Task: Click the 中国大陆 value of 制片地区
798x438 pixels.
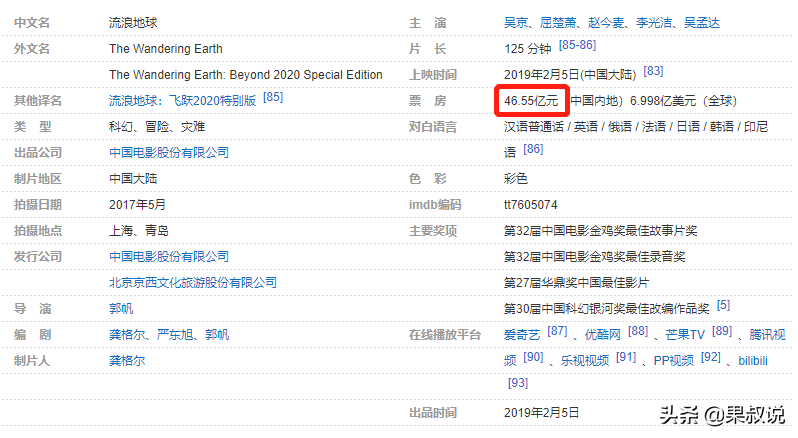Action: (133, 179)
